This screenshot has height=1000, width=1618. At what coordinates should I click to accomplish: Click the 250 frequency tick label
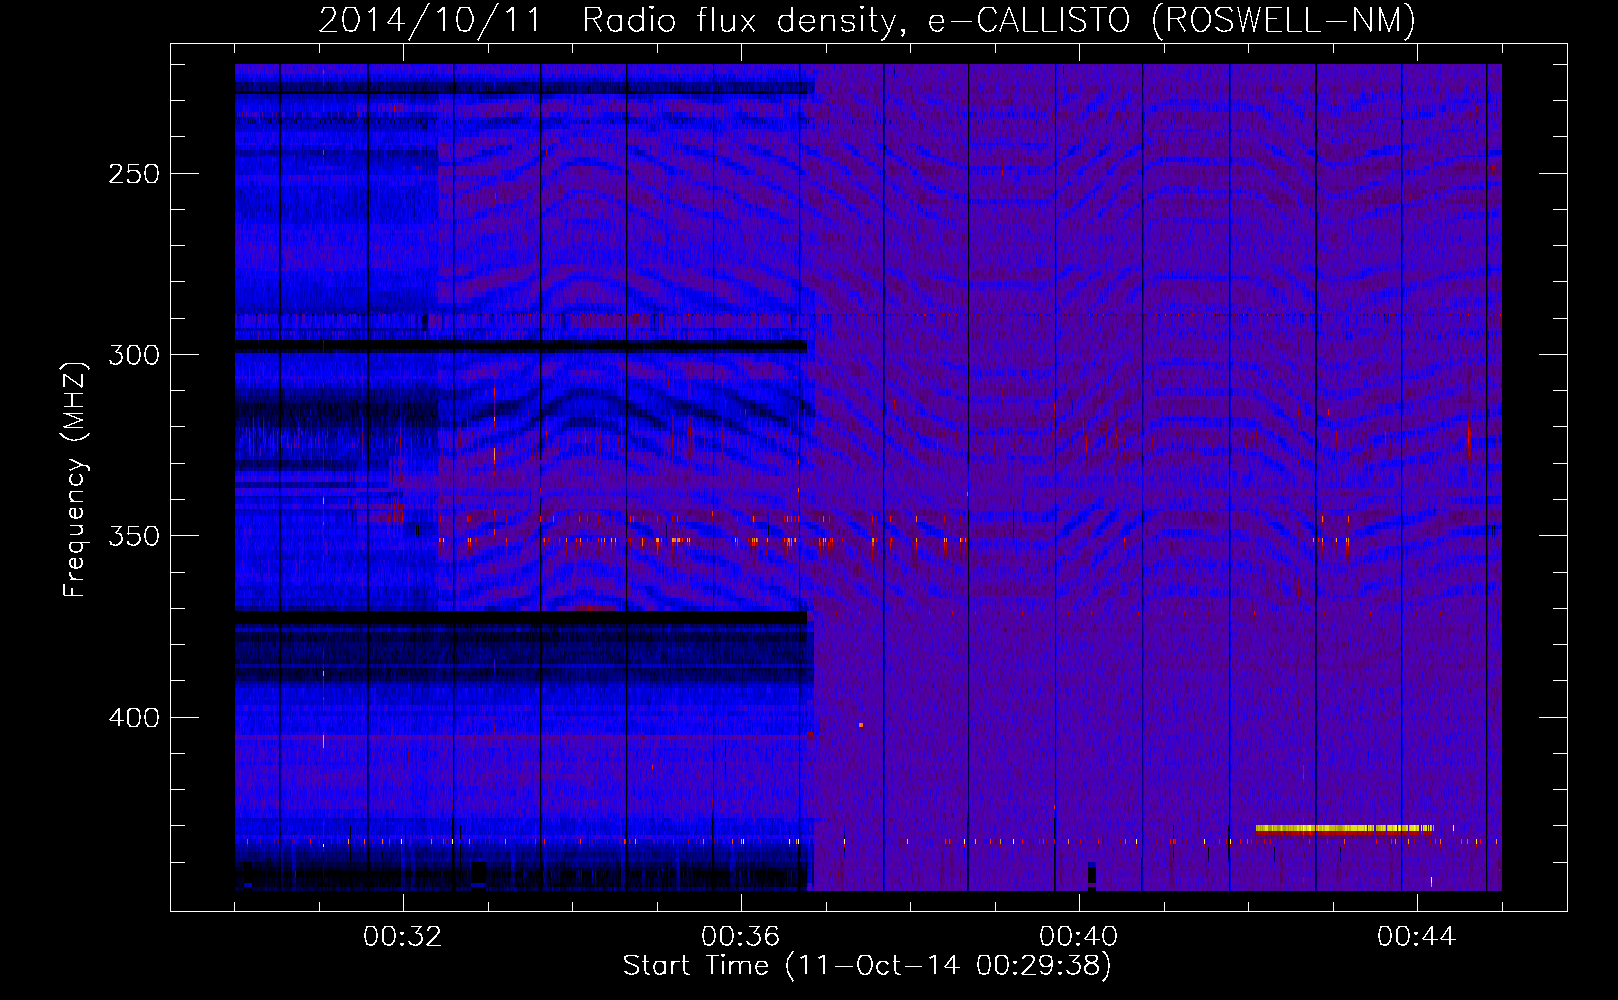click(134, 174)
